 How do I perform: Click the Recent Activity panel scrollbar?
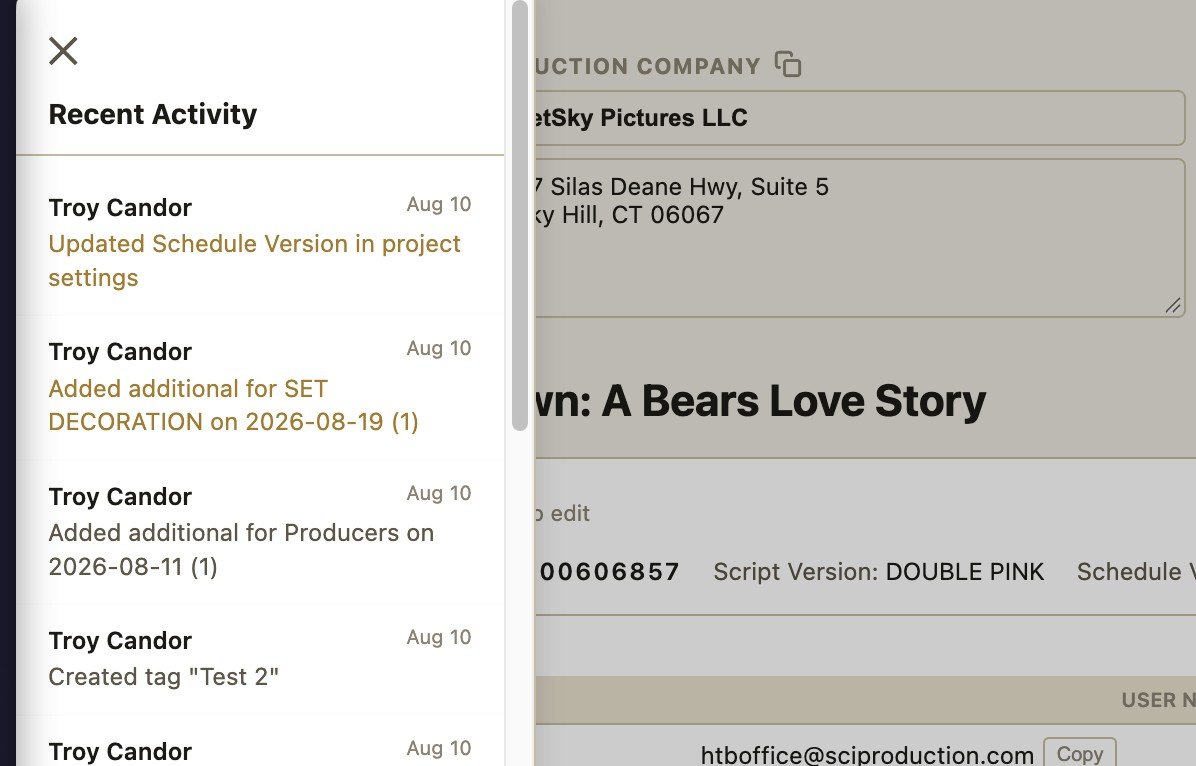520,216
